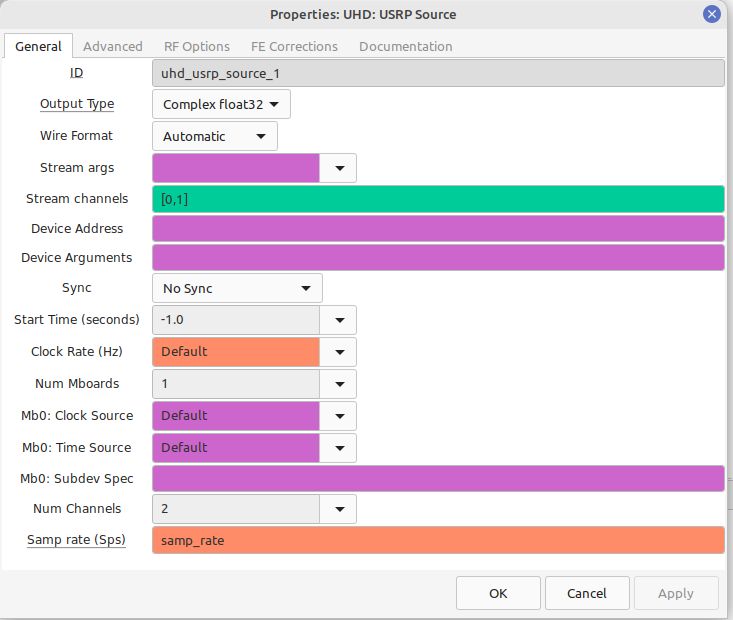Switch to the FE Corrections tab
This screenshot has width=733, height=620.
294,46
